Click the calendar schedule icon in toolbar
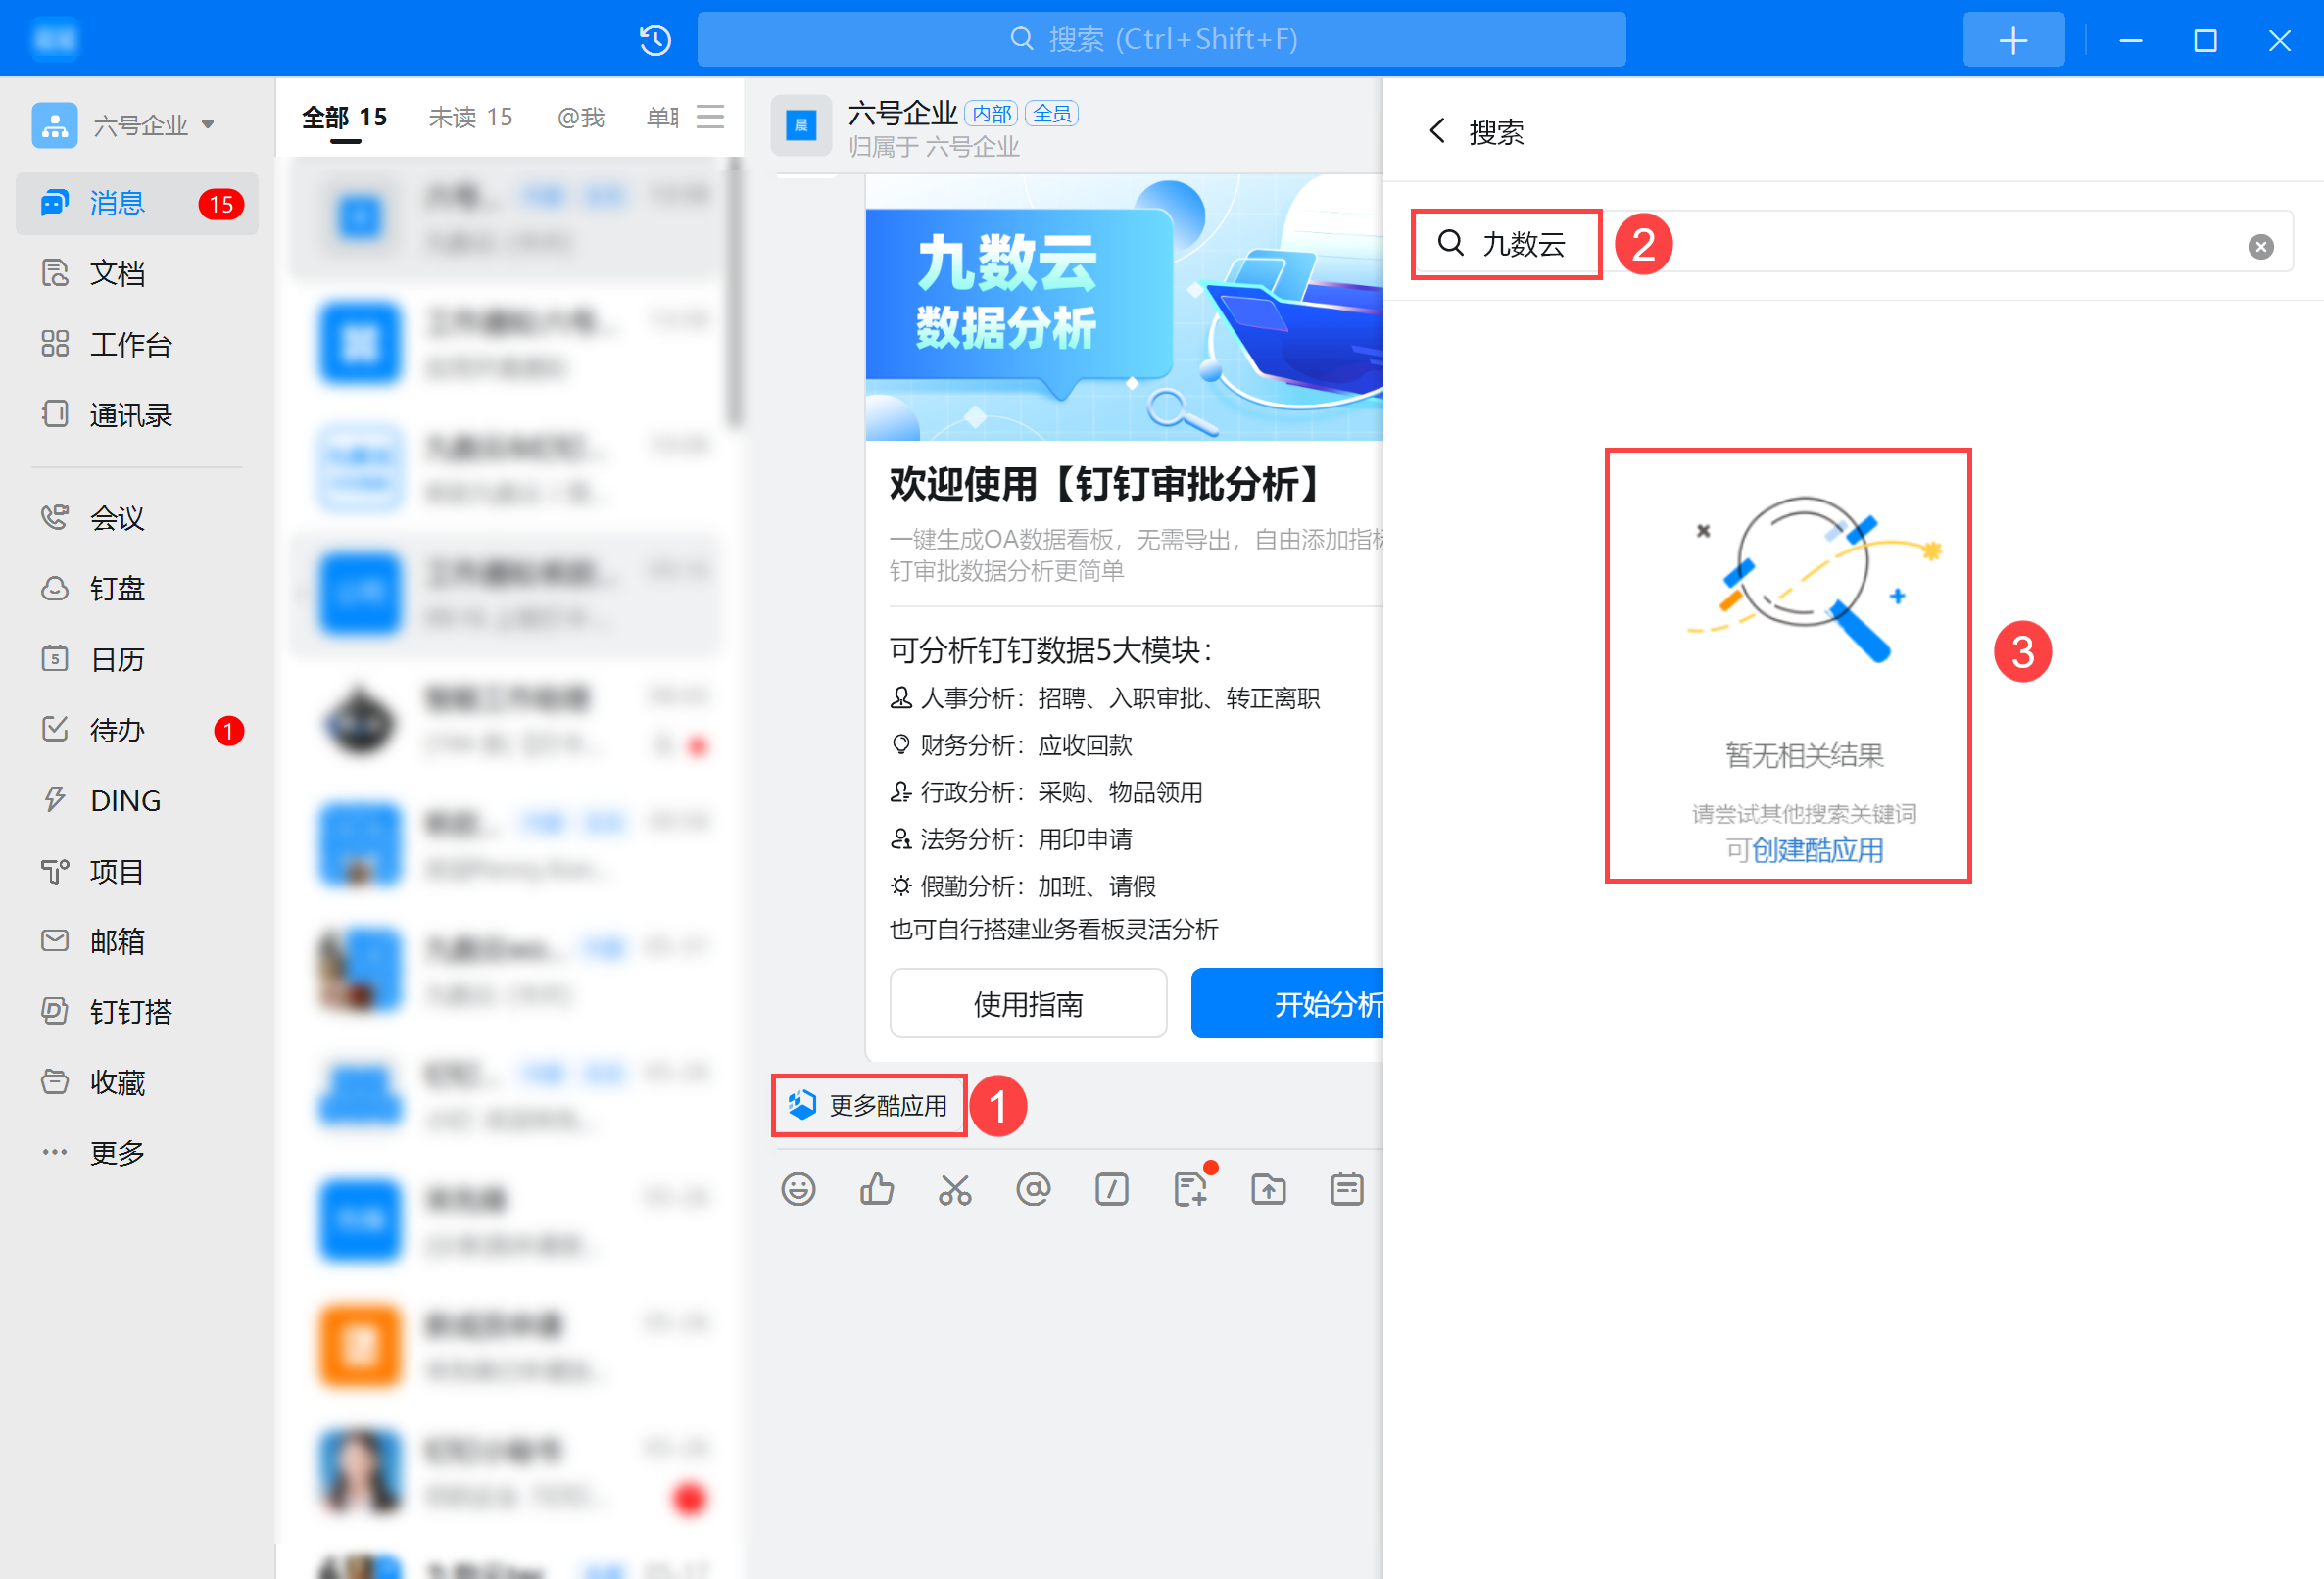 coord(1347,1189)
